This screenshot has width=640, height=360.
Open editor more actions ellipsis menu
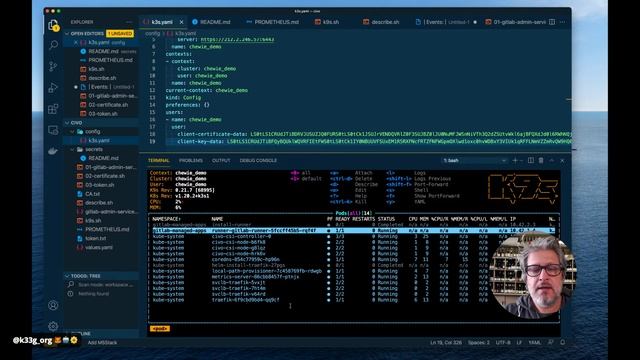(x=562, y=22)
